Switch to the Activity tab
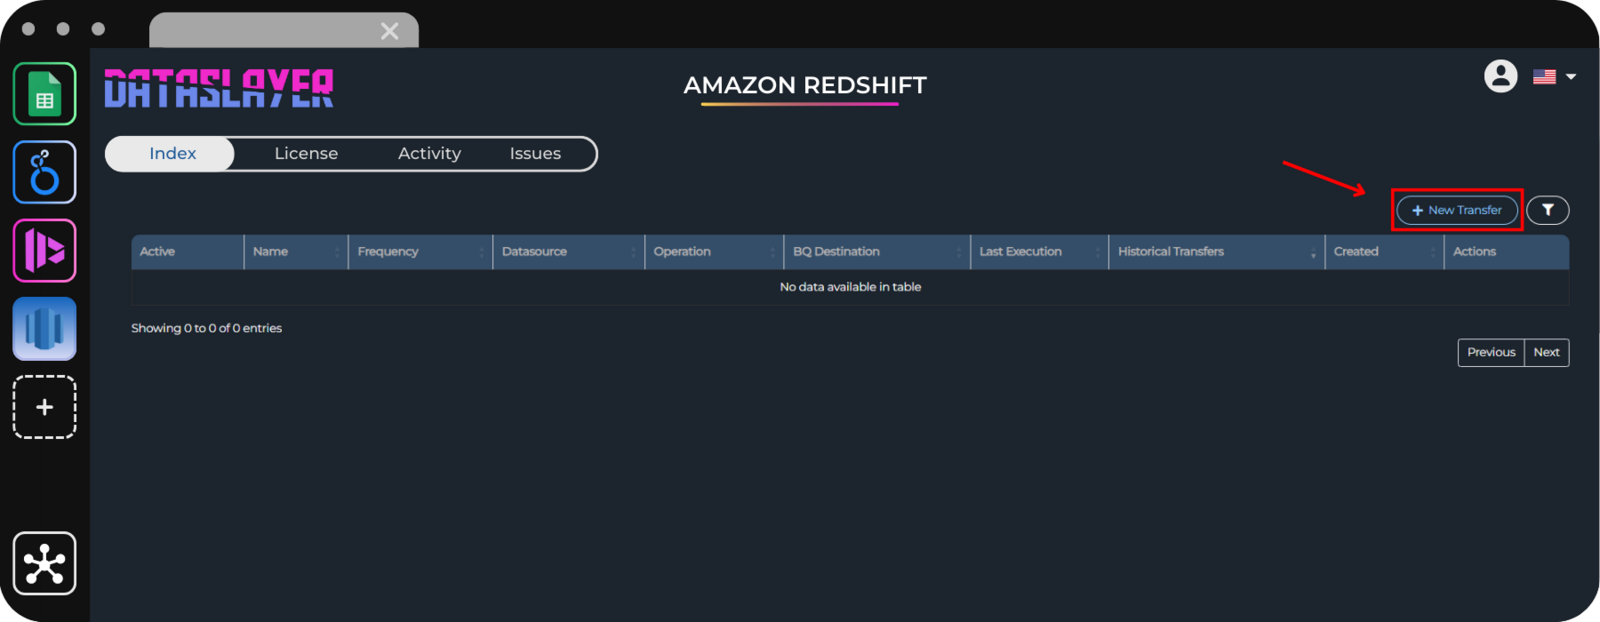 coord(429,154)
